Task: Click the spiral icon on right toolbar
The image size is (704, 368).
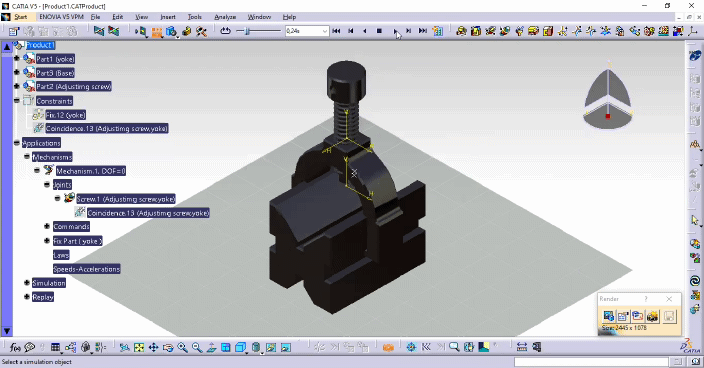Action: [x=695, y=281]
